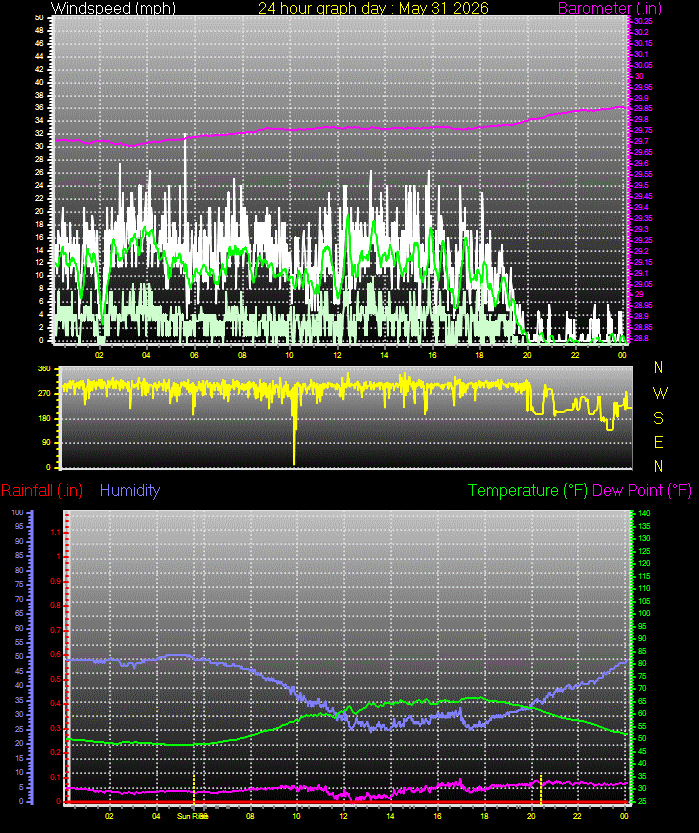Click "65" on the green temperature axis

(642, 701)
